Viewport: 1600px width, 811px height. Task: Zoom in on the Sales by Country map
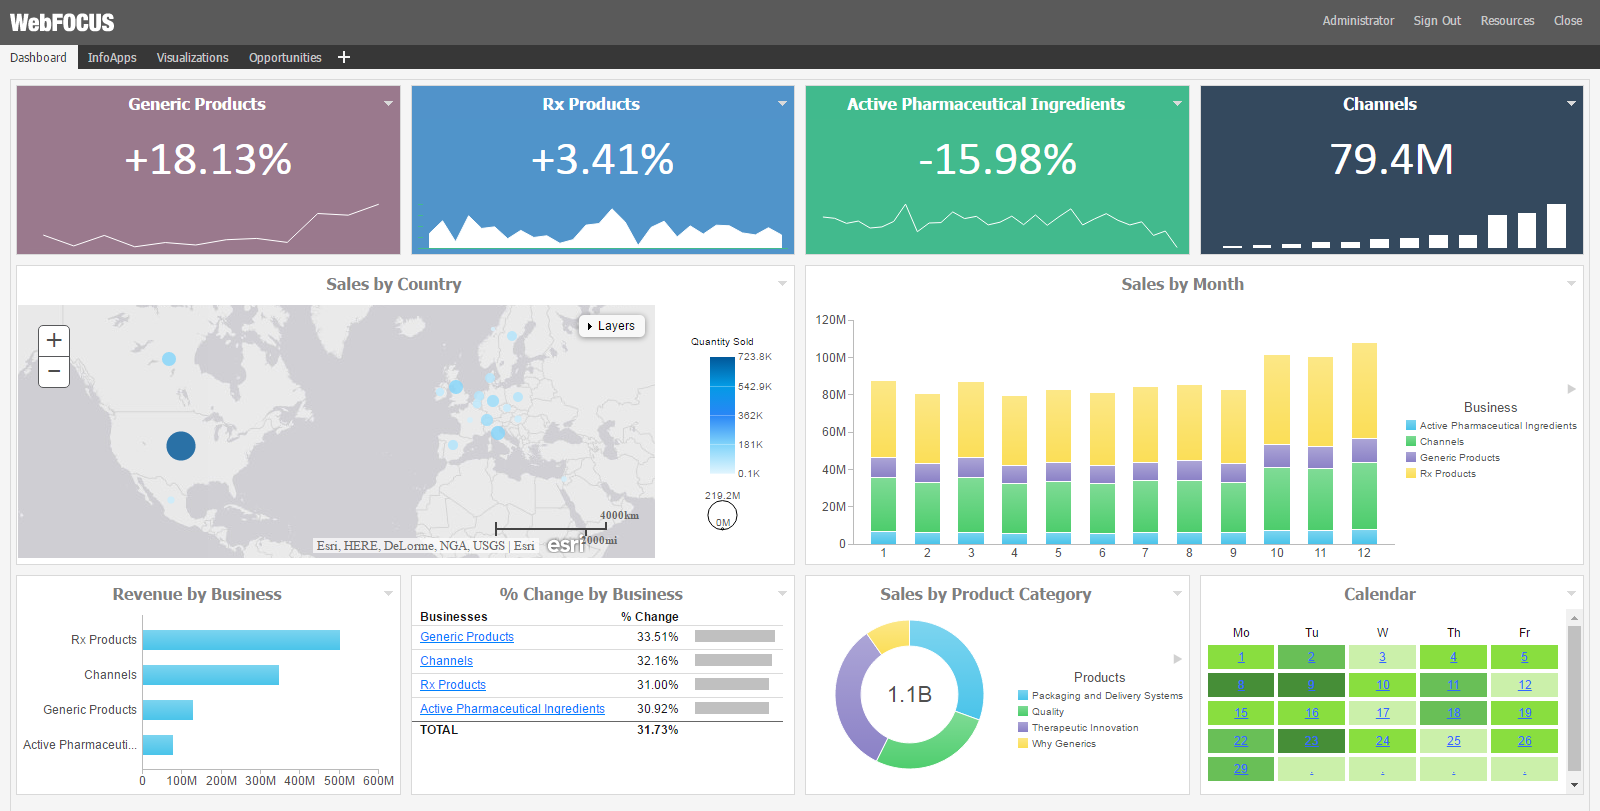click(x=54, y=340)
